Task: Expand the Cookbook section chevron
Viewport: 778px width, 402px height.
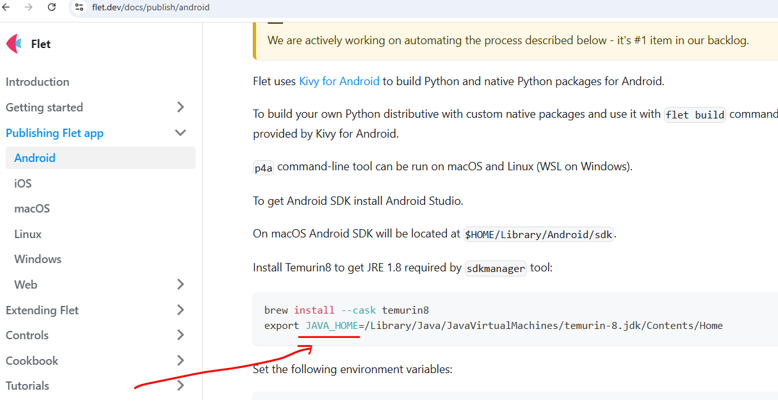Action: click(x=180, y=361)
